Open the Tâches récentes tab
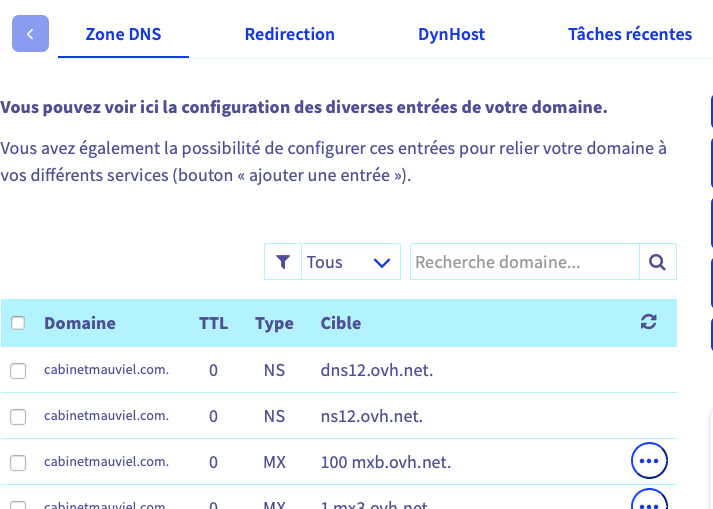 [630, 34]
